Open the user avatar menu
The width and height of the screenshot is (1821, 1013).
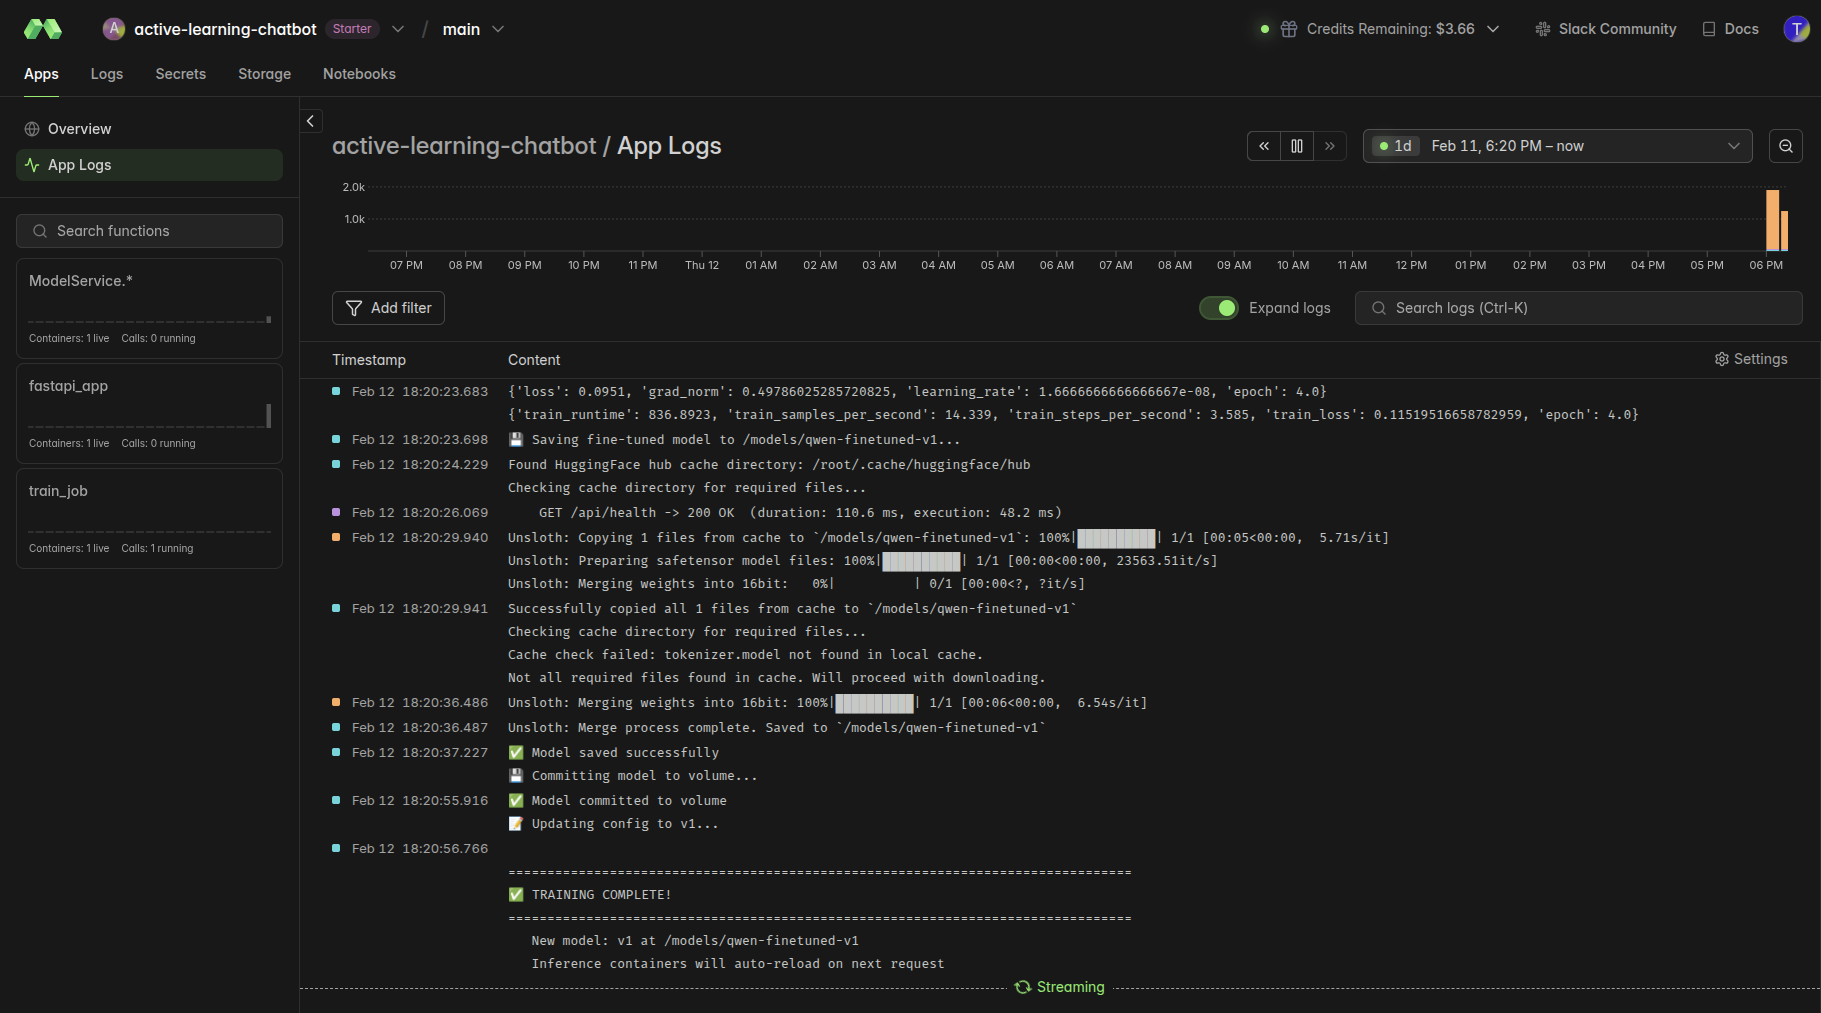point(1796,29)
